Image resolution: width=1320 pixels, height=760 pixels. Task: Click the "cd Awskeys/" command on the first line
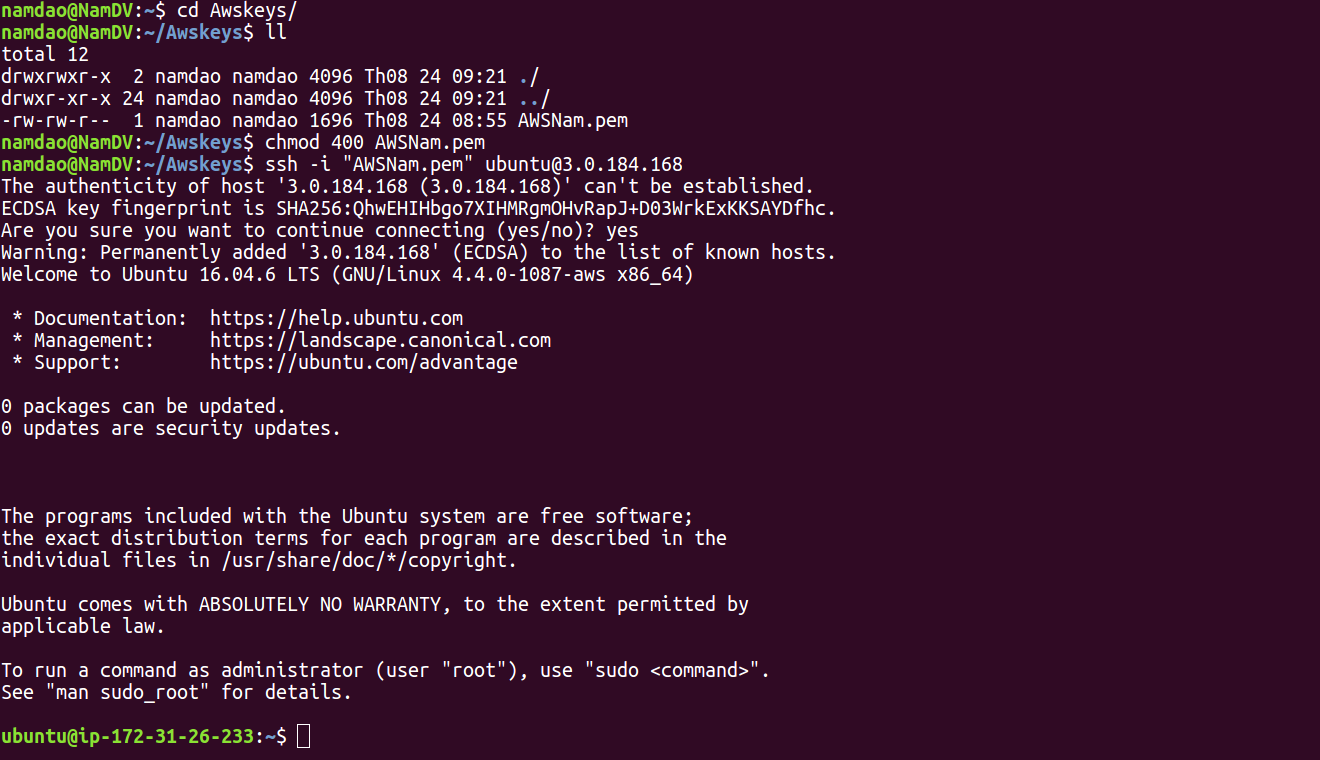(237, 10)
